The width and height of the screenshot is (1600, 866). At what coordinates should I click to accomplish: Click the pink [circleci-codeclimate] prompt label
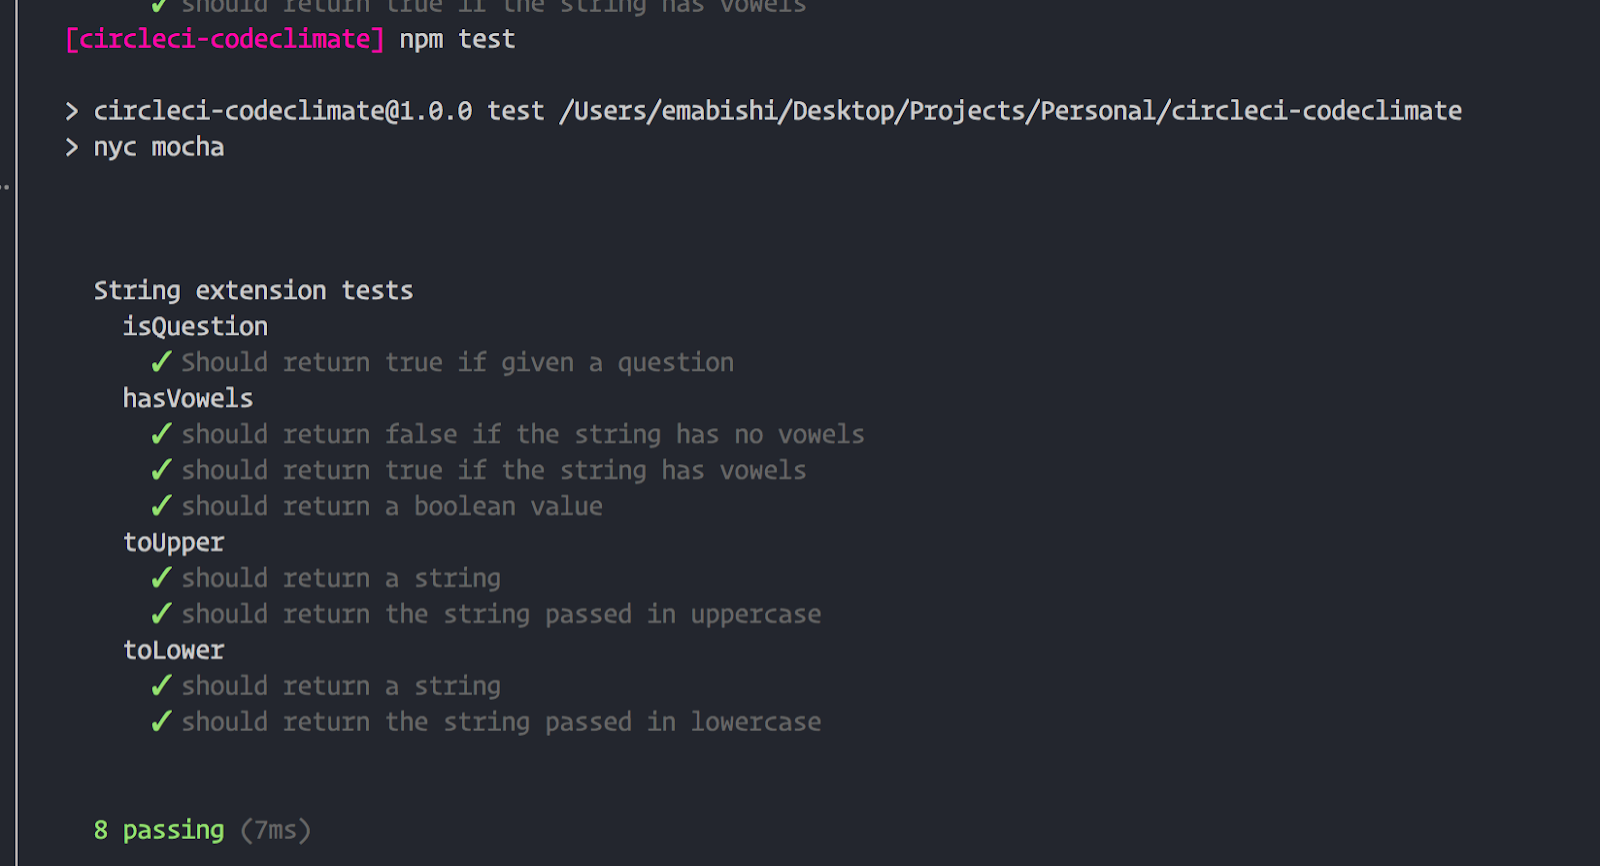click(x=225, y=39)
